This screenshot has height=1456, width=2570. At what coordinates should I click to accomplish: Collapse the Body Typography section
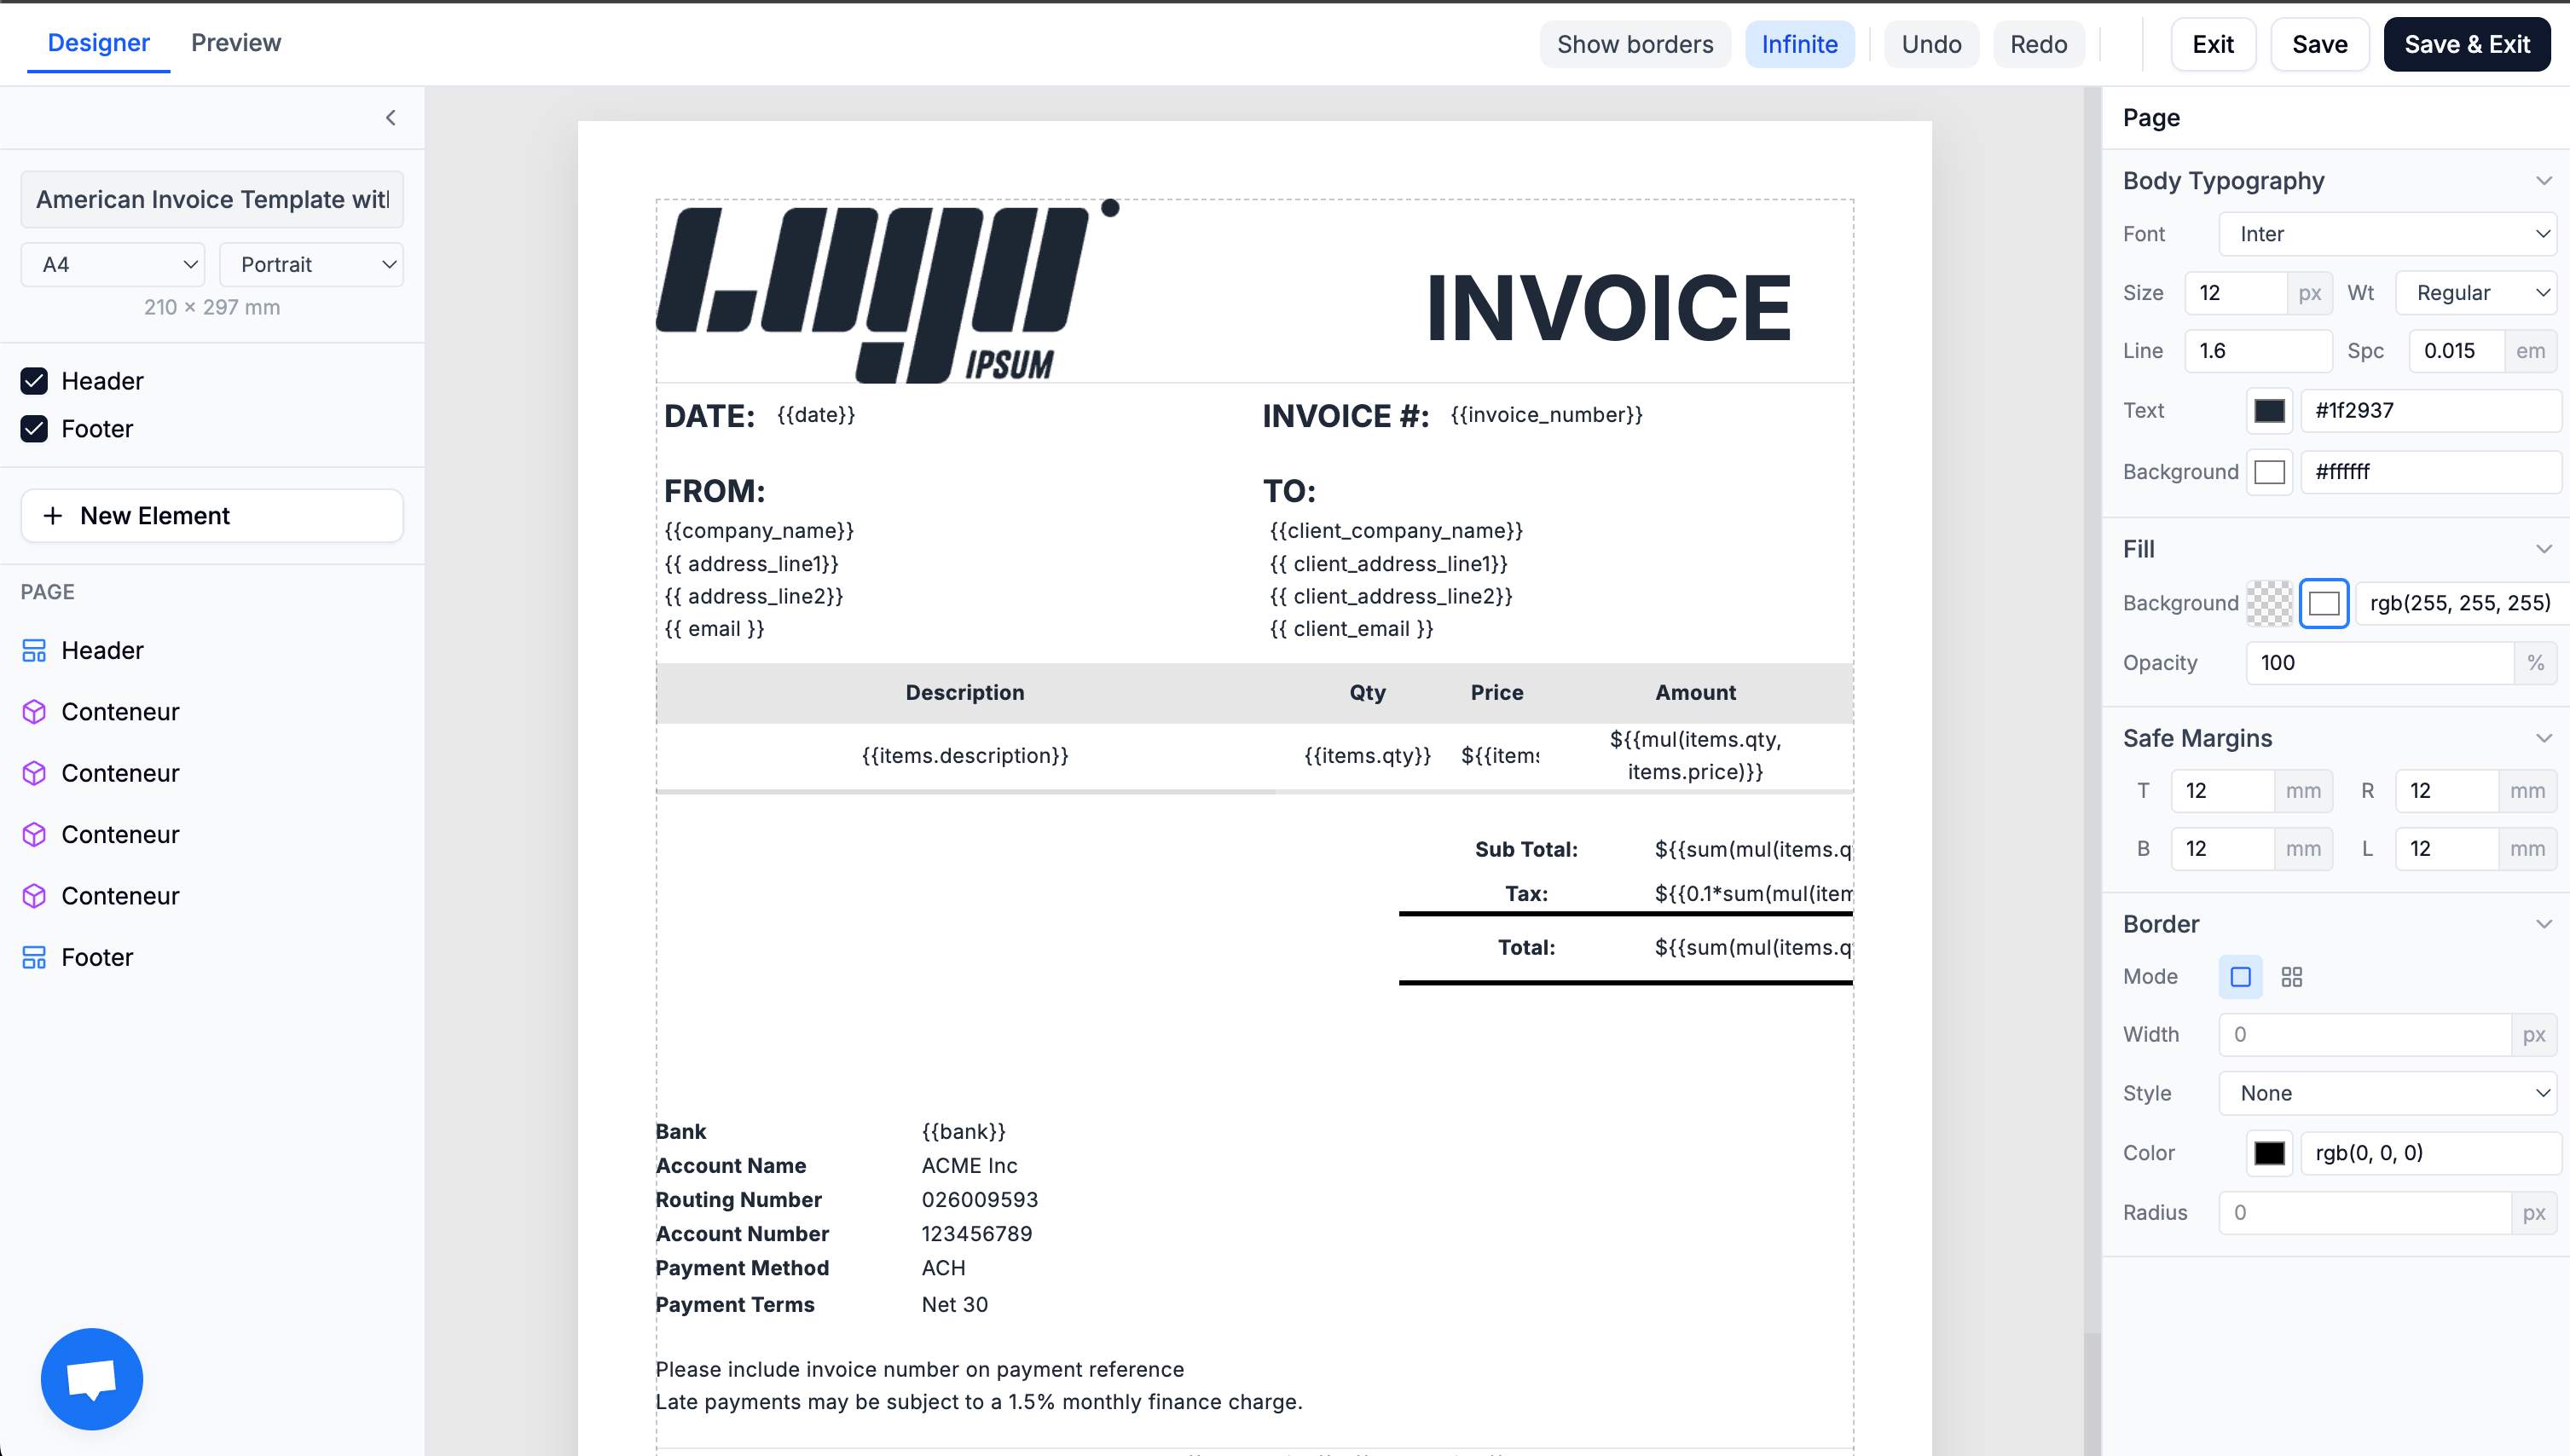2544,181
